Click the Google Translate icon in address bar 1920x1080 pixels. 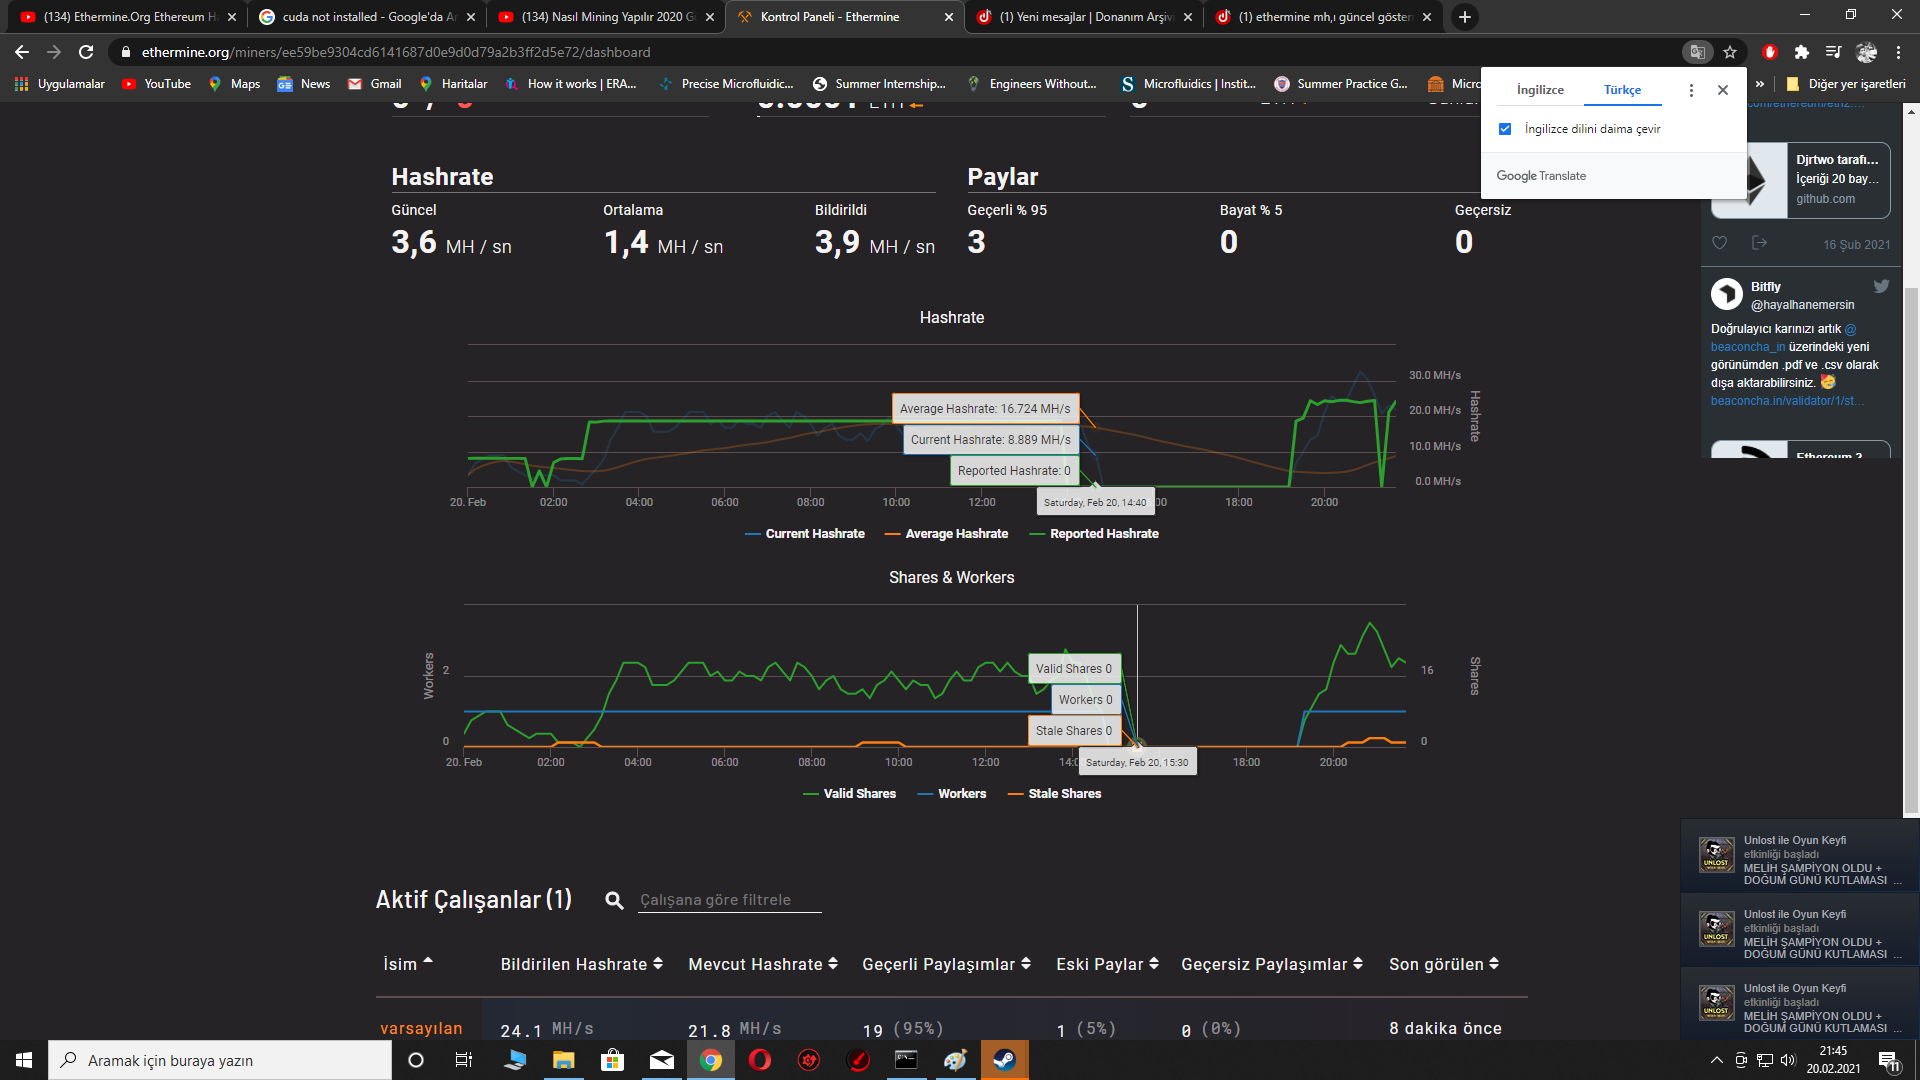click(x=1697, y=52)
